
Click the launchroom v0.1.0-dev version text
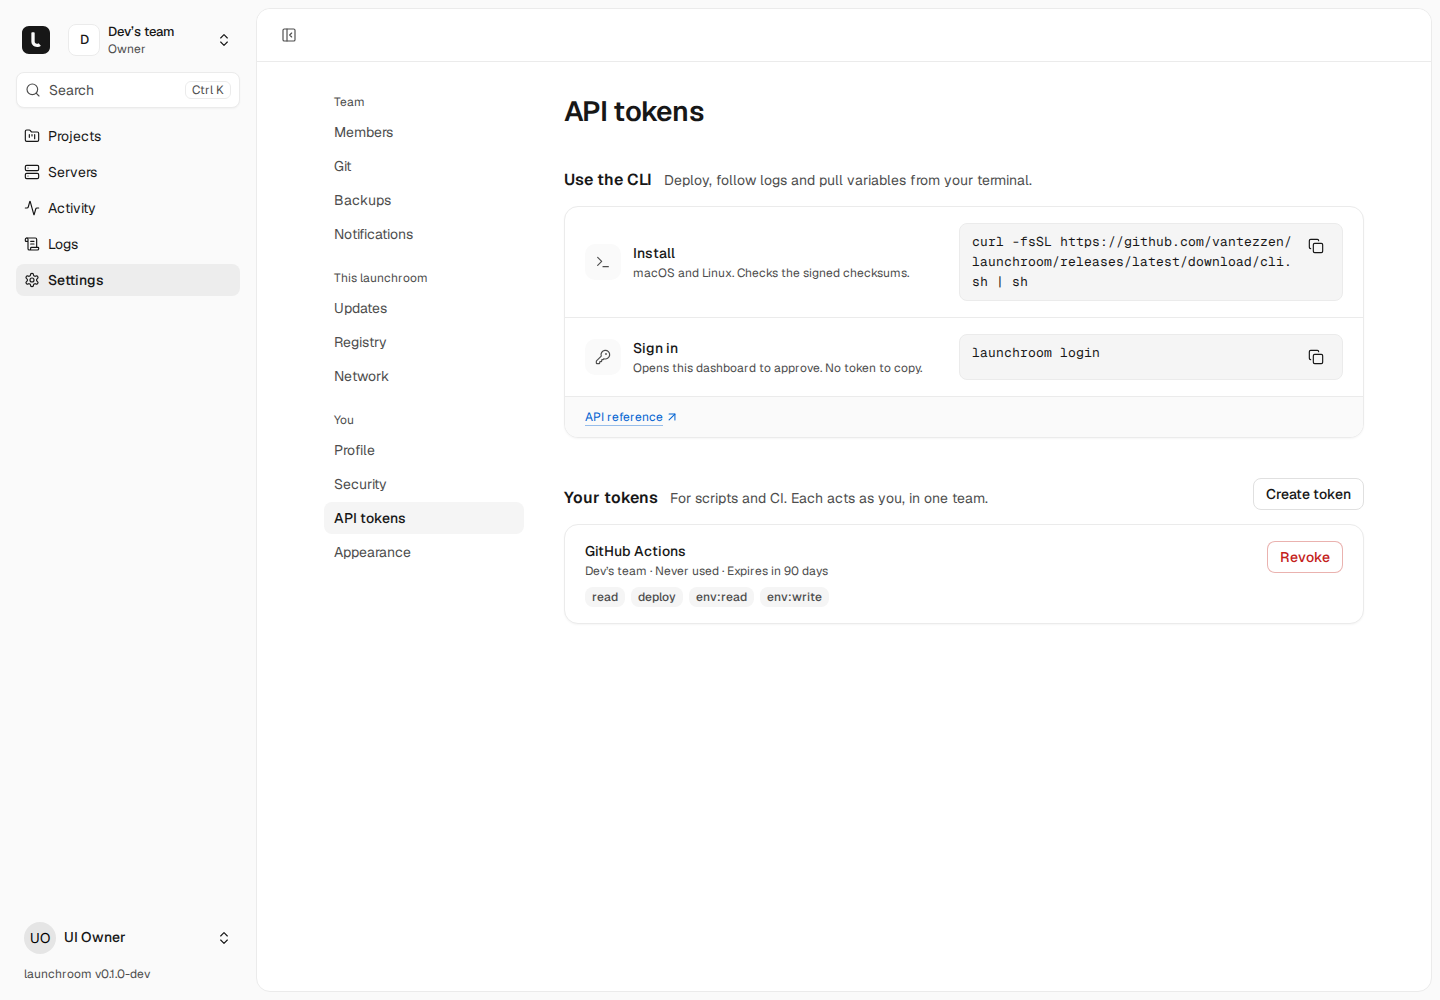(x=87, y=974)
